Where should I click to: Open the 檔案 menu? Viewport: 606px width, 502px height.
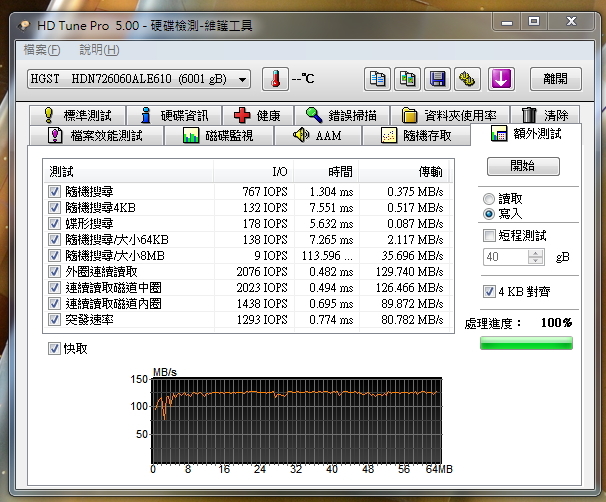point(41,50)
